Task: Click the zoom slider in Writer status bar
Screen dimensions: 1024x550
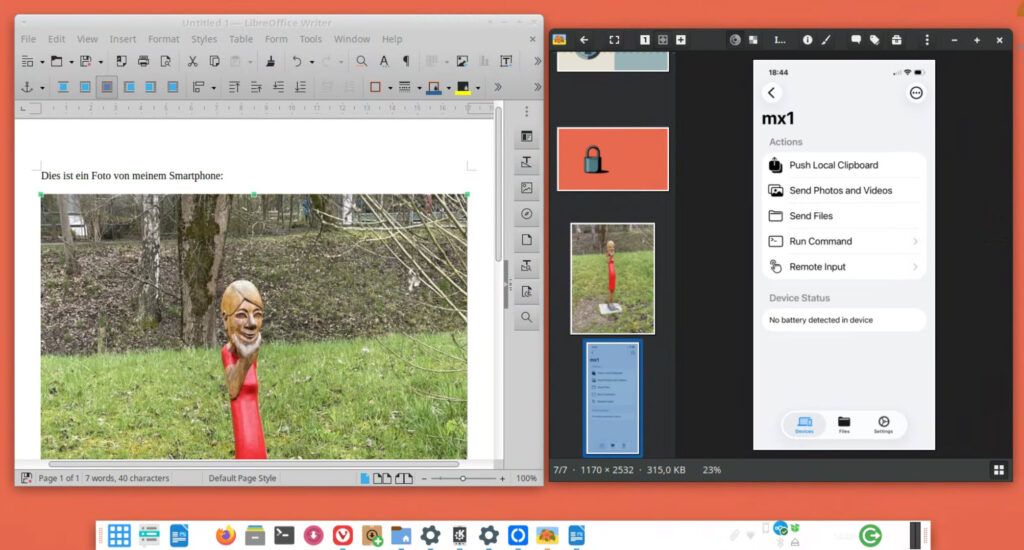Action: point(462,479)
